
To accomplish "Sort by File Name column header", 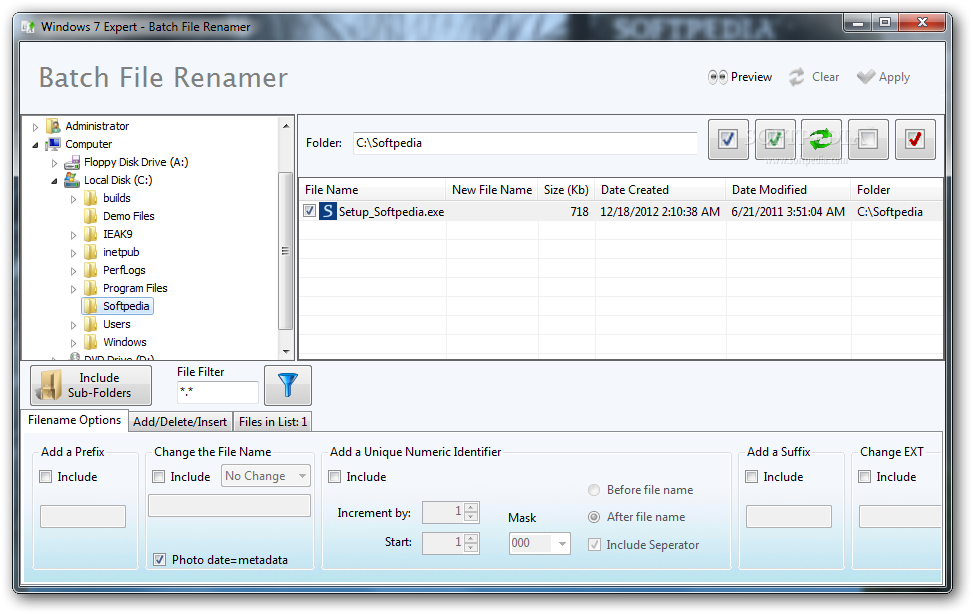I will point(372,189).
